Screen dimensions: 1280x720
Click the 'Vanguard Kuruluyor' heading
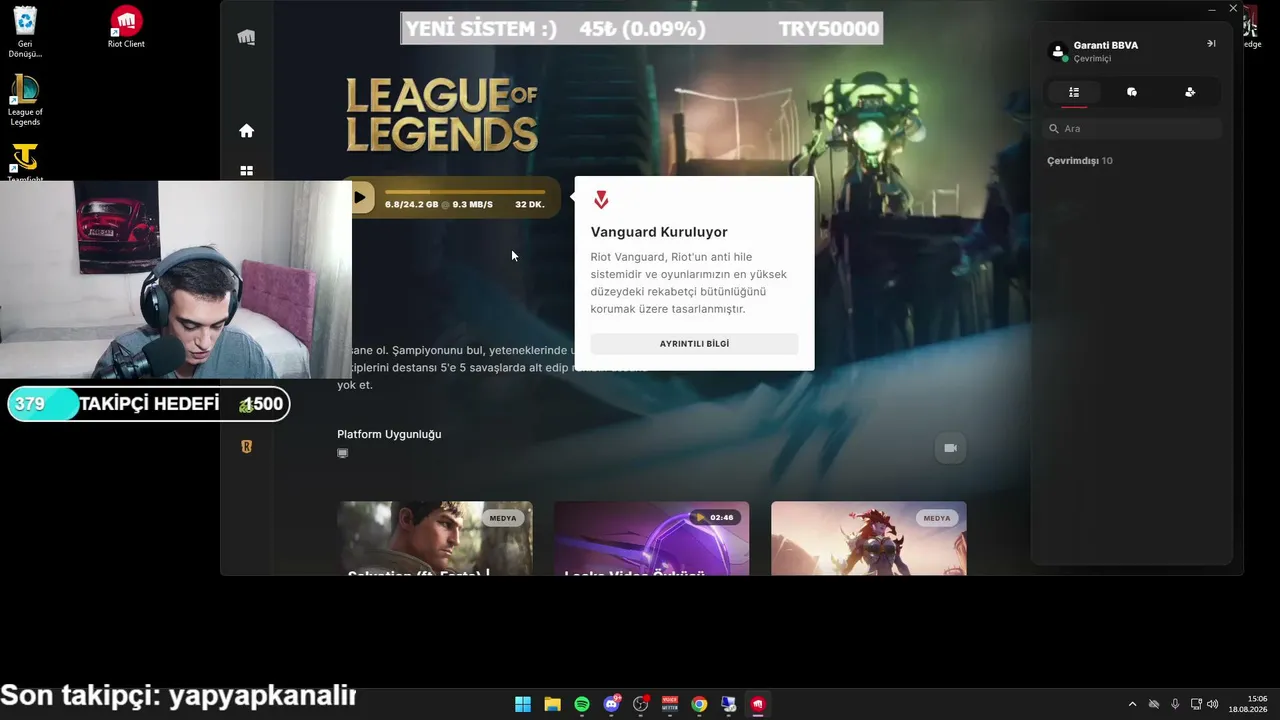click(x=659, y=232)
